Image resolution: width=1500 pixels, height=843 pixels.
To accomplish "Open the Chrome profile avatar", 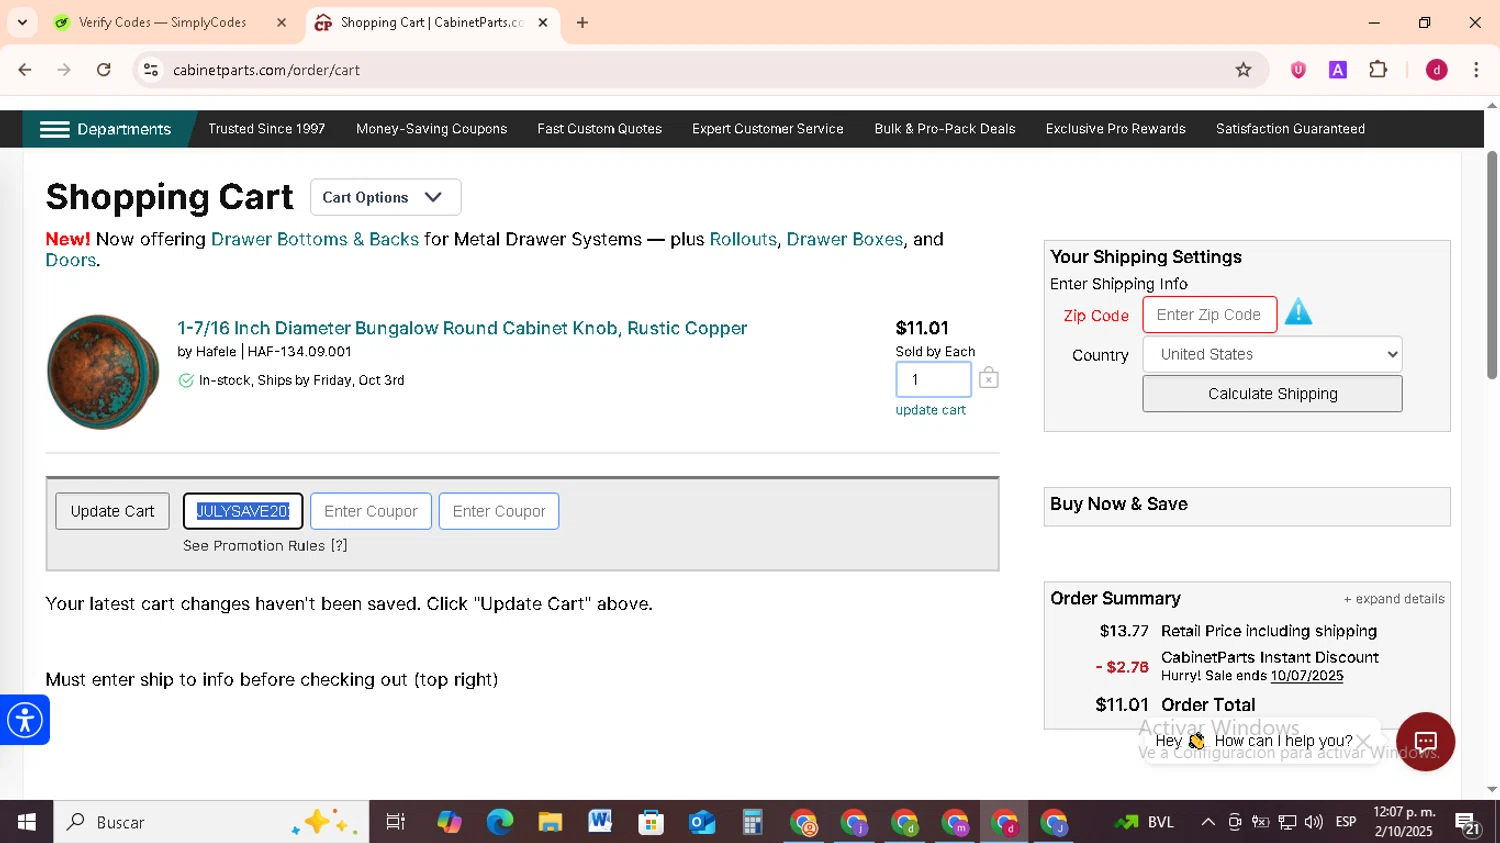I will [1436, 70].
